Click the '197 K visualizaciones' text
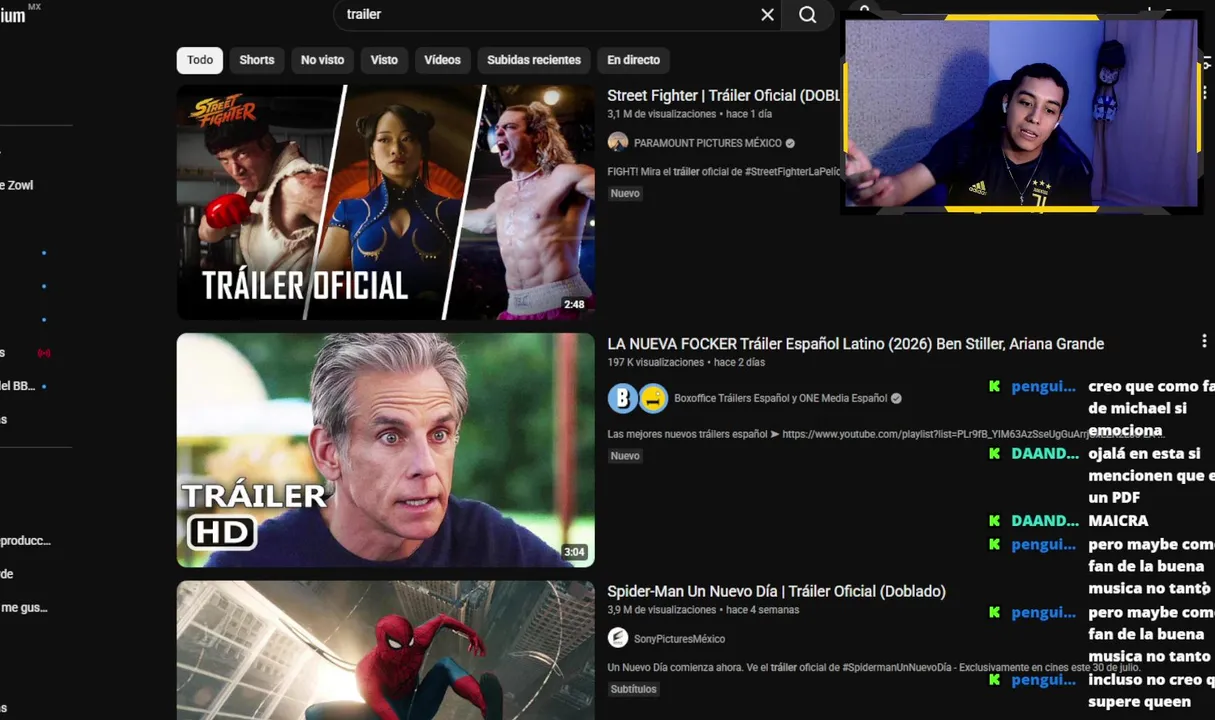 tap(656, 362)
